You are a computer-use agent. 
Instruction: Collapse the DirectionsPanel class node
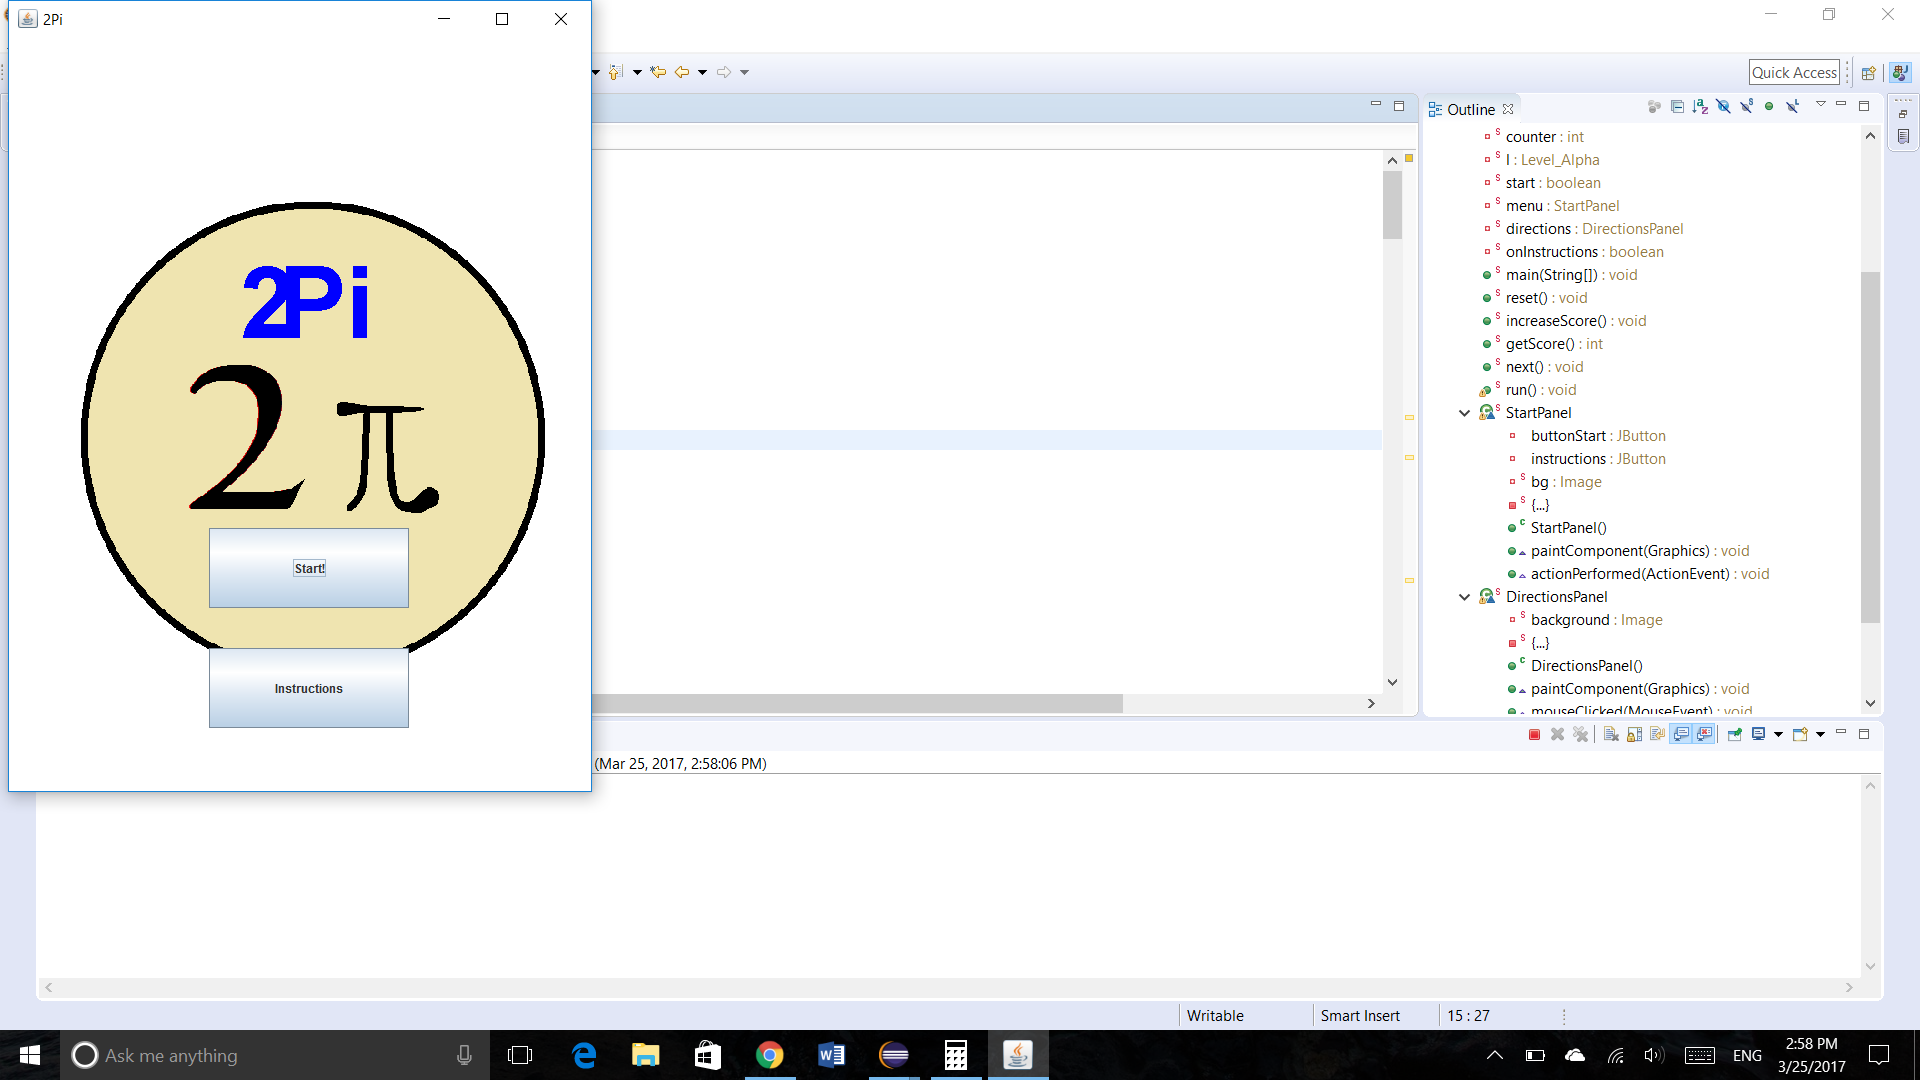pos(1465,597)
